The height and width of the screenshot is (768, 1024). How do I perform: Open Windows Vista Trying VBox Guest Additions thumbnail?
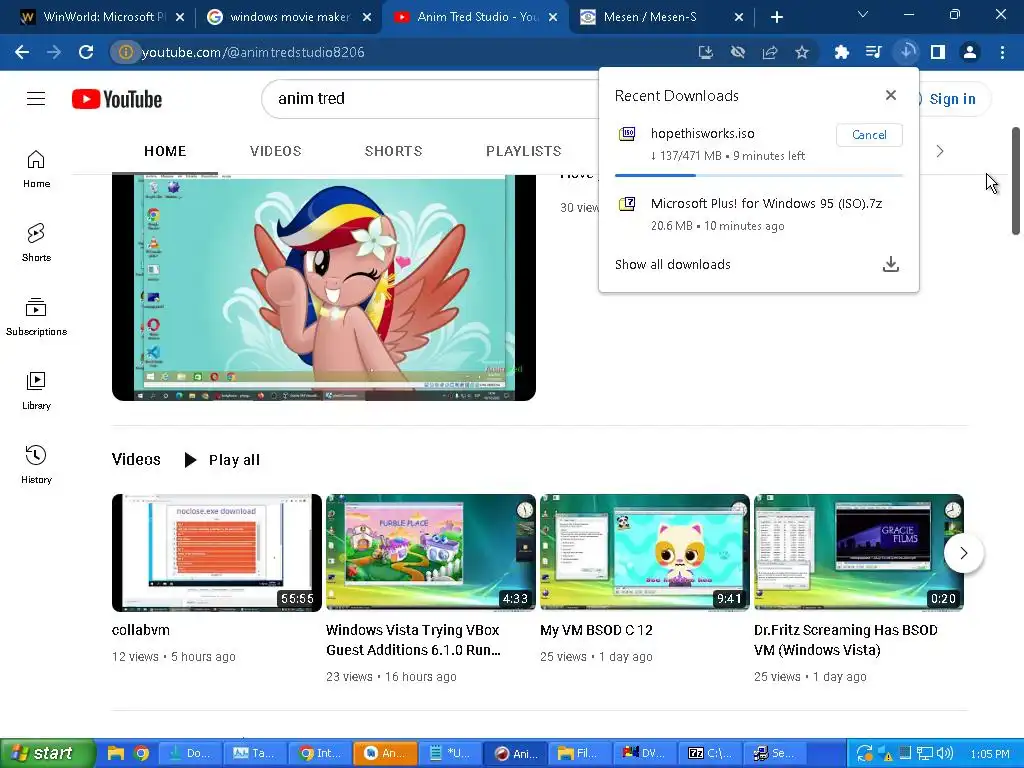(431, 552)
